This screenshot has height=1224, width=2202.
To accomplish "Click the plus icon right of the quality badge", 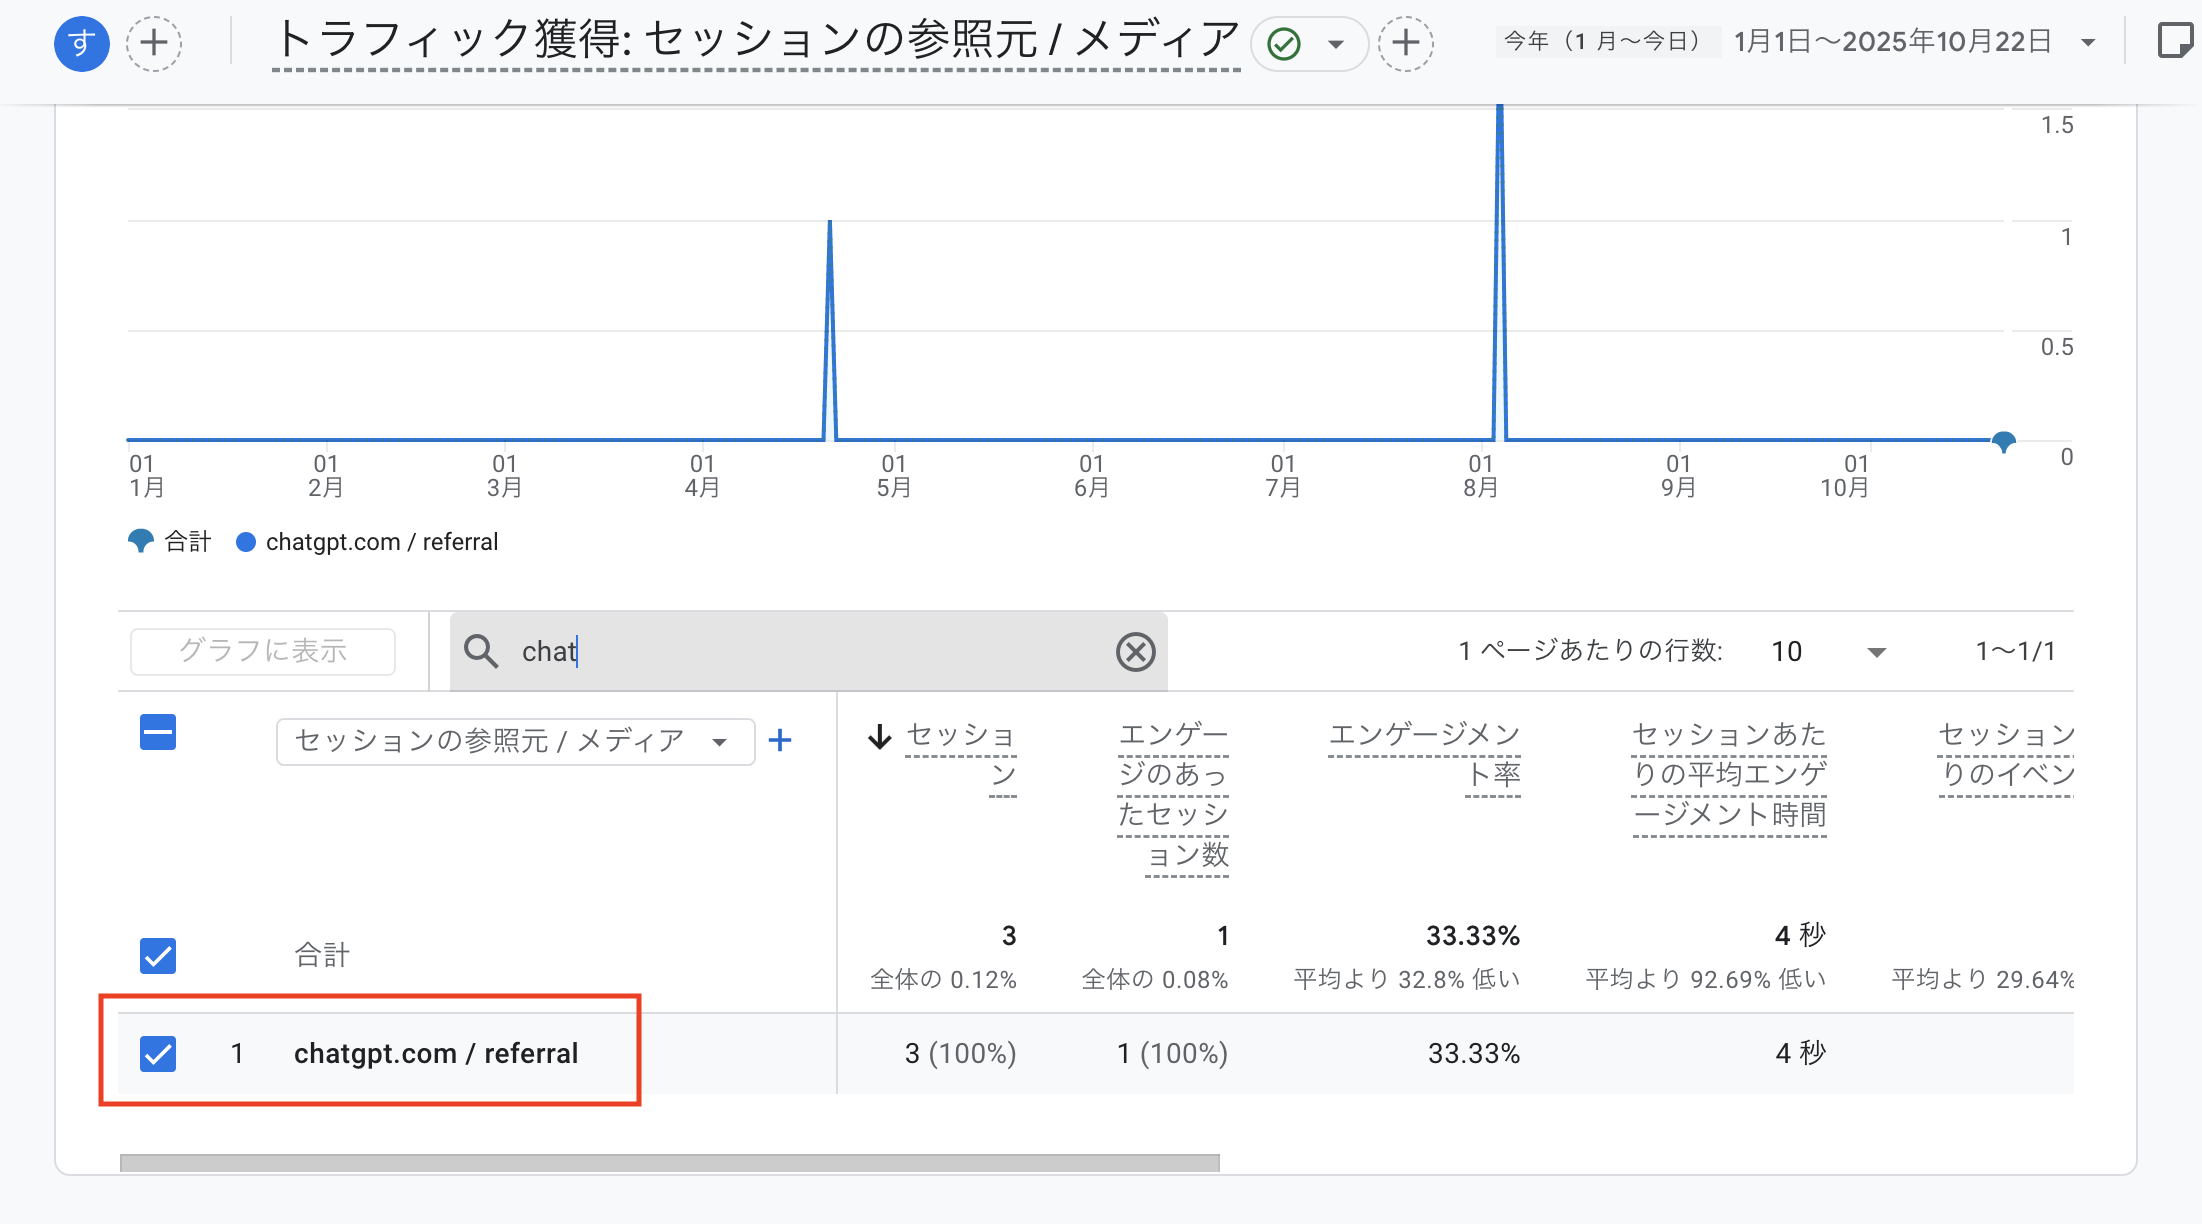I will click(1405, 44).
